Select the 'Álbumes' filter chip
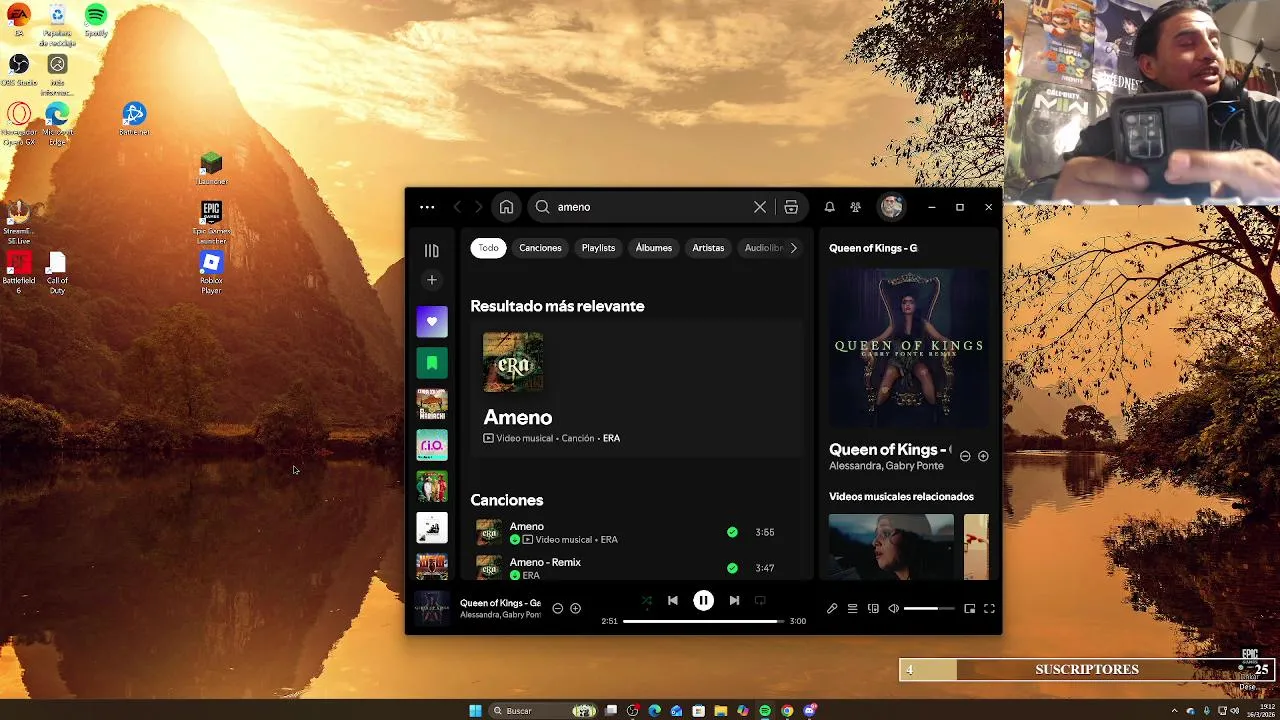The height and width of the screenshot is (720, 1280). (654, 248)
